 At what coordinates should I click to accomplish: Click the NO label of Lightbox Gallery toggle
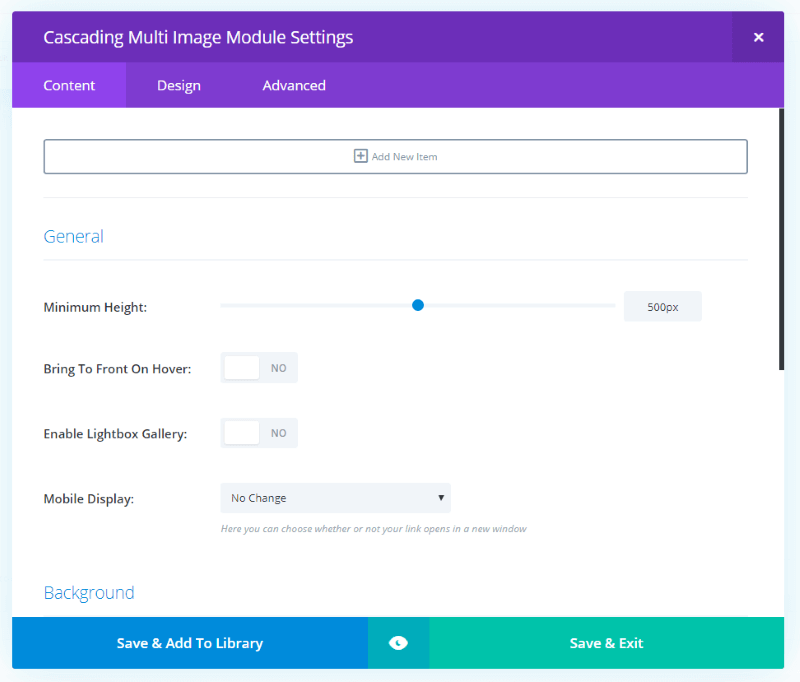pyautogui.click(x=279, y=433)
